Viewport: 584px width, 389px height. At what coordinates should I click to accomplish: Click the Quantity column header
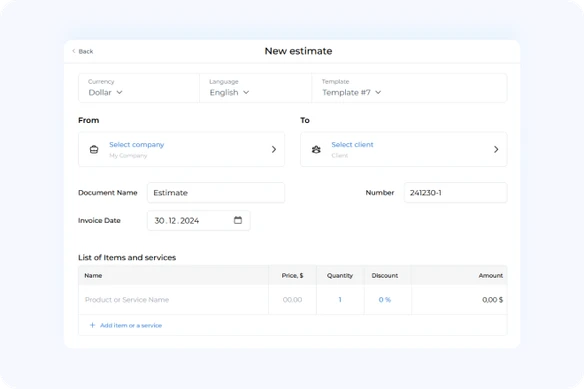tap(340, 275)
